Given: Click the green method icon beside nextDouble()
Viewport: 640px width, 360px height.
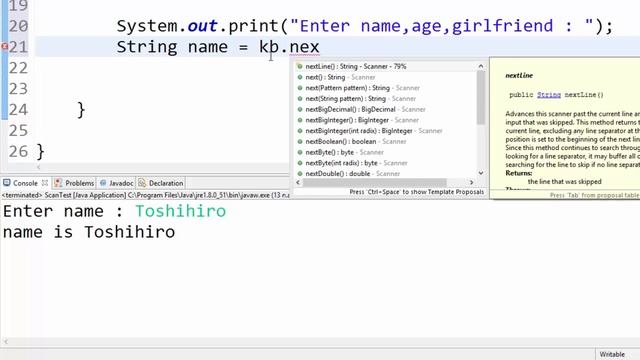Looking at the screenshot, I should tap(300, 173).
